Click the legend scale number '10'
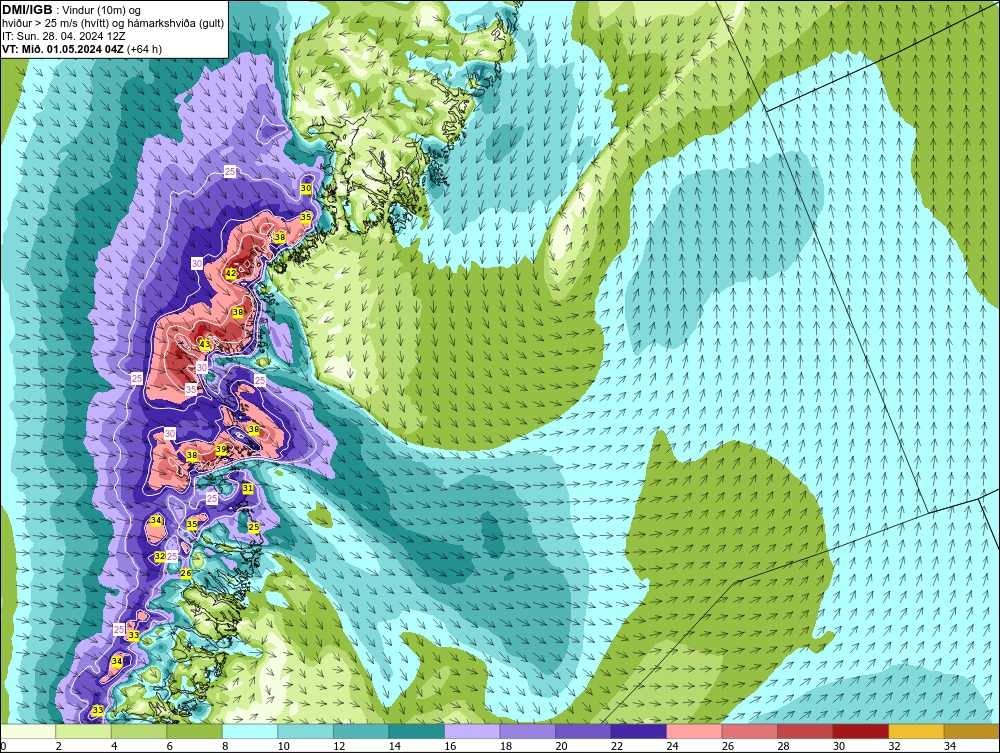 [283, 746]
